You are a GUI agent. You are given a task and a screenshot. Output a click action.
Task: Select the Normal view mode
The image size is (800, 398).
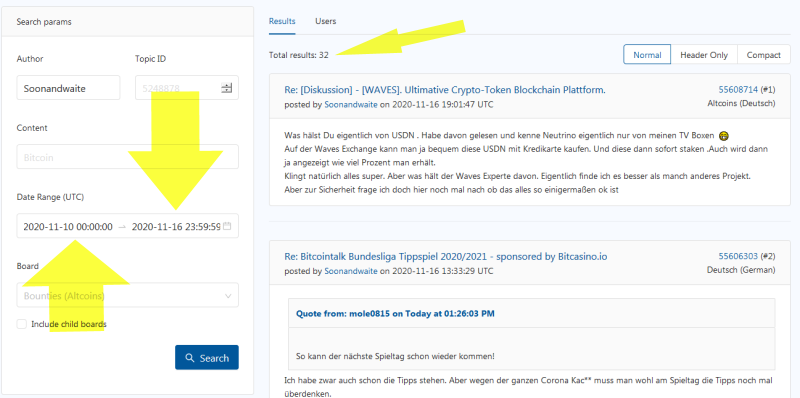click(647, 55)
